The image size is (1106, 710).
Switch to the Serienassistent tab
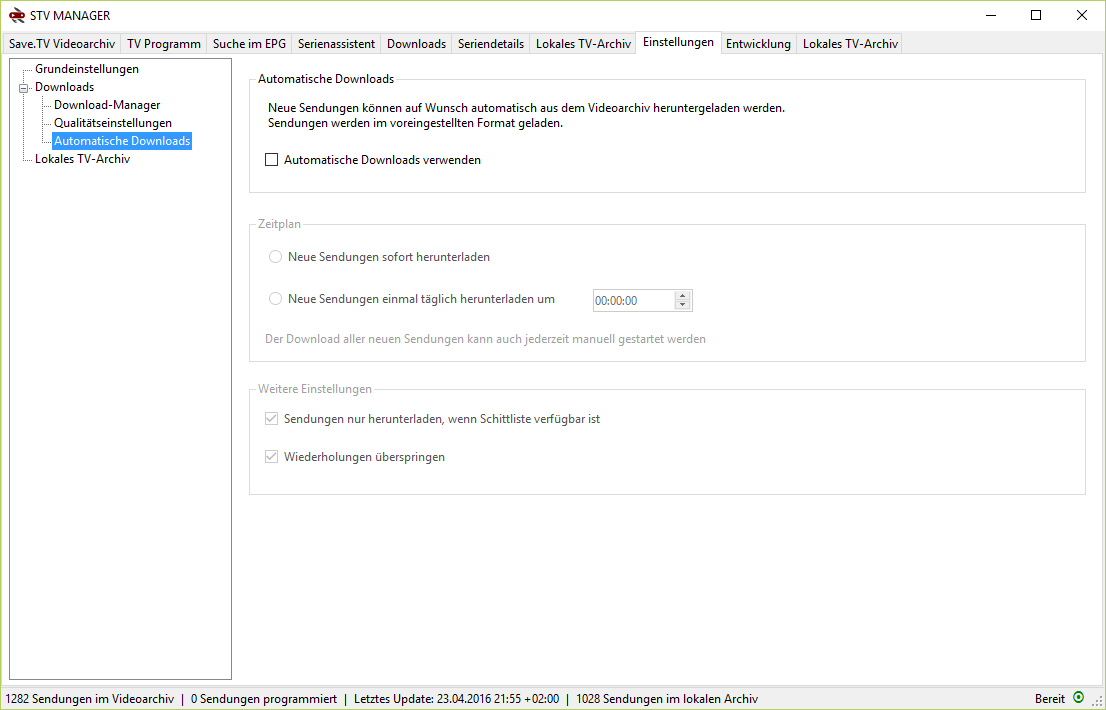point(336,43)
